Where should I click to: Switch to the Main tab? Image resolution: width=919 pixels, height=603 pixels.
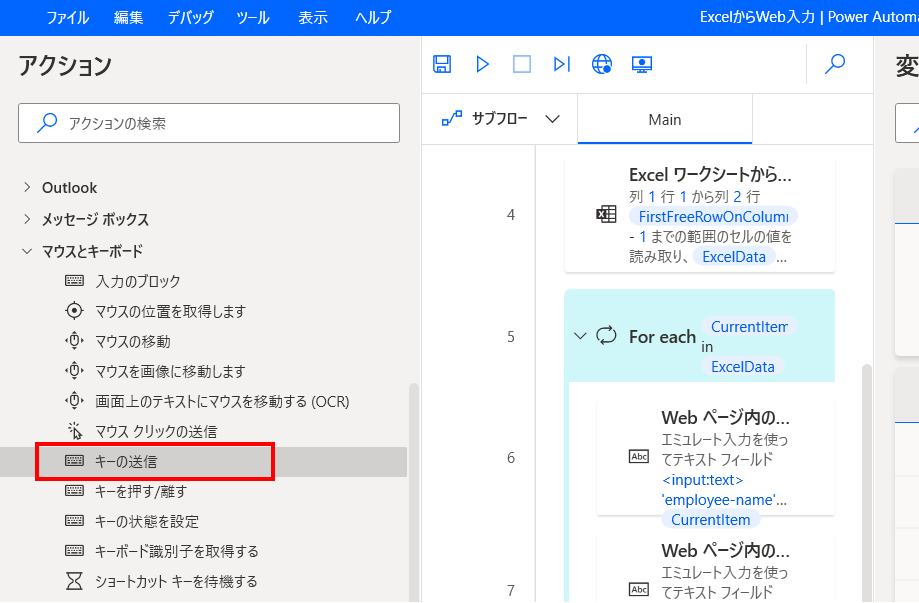pyautogui.click(x=663, y=119)
